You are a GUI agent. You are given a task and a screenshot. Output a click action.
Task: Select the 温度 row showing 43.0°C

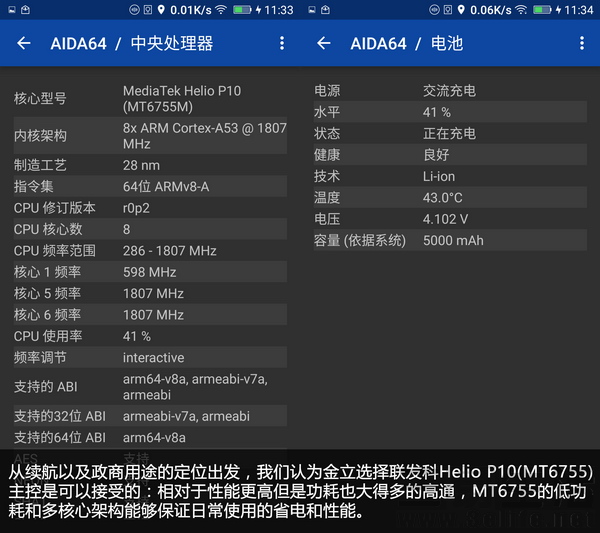(x=450, y=198)
